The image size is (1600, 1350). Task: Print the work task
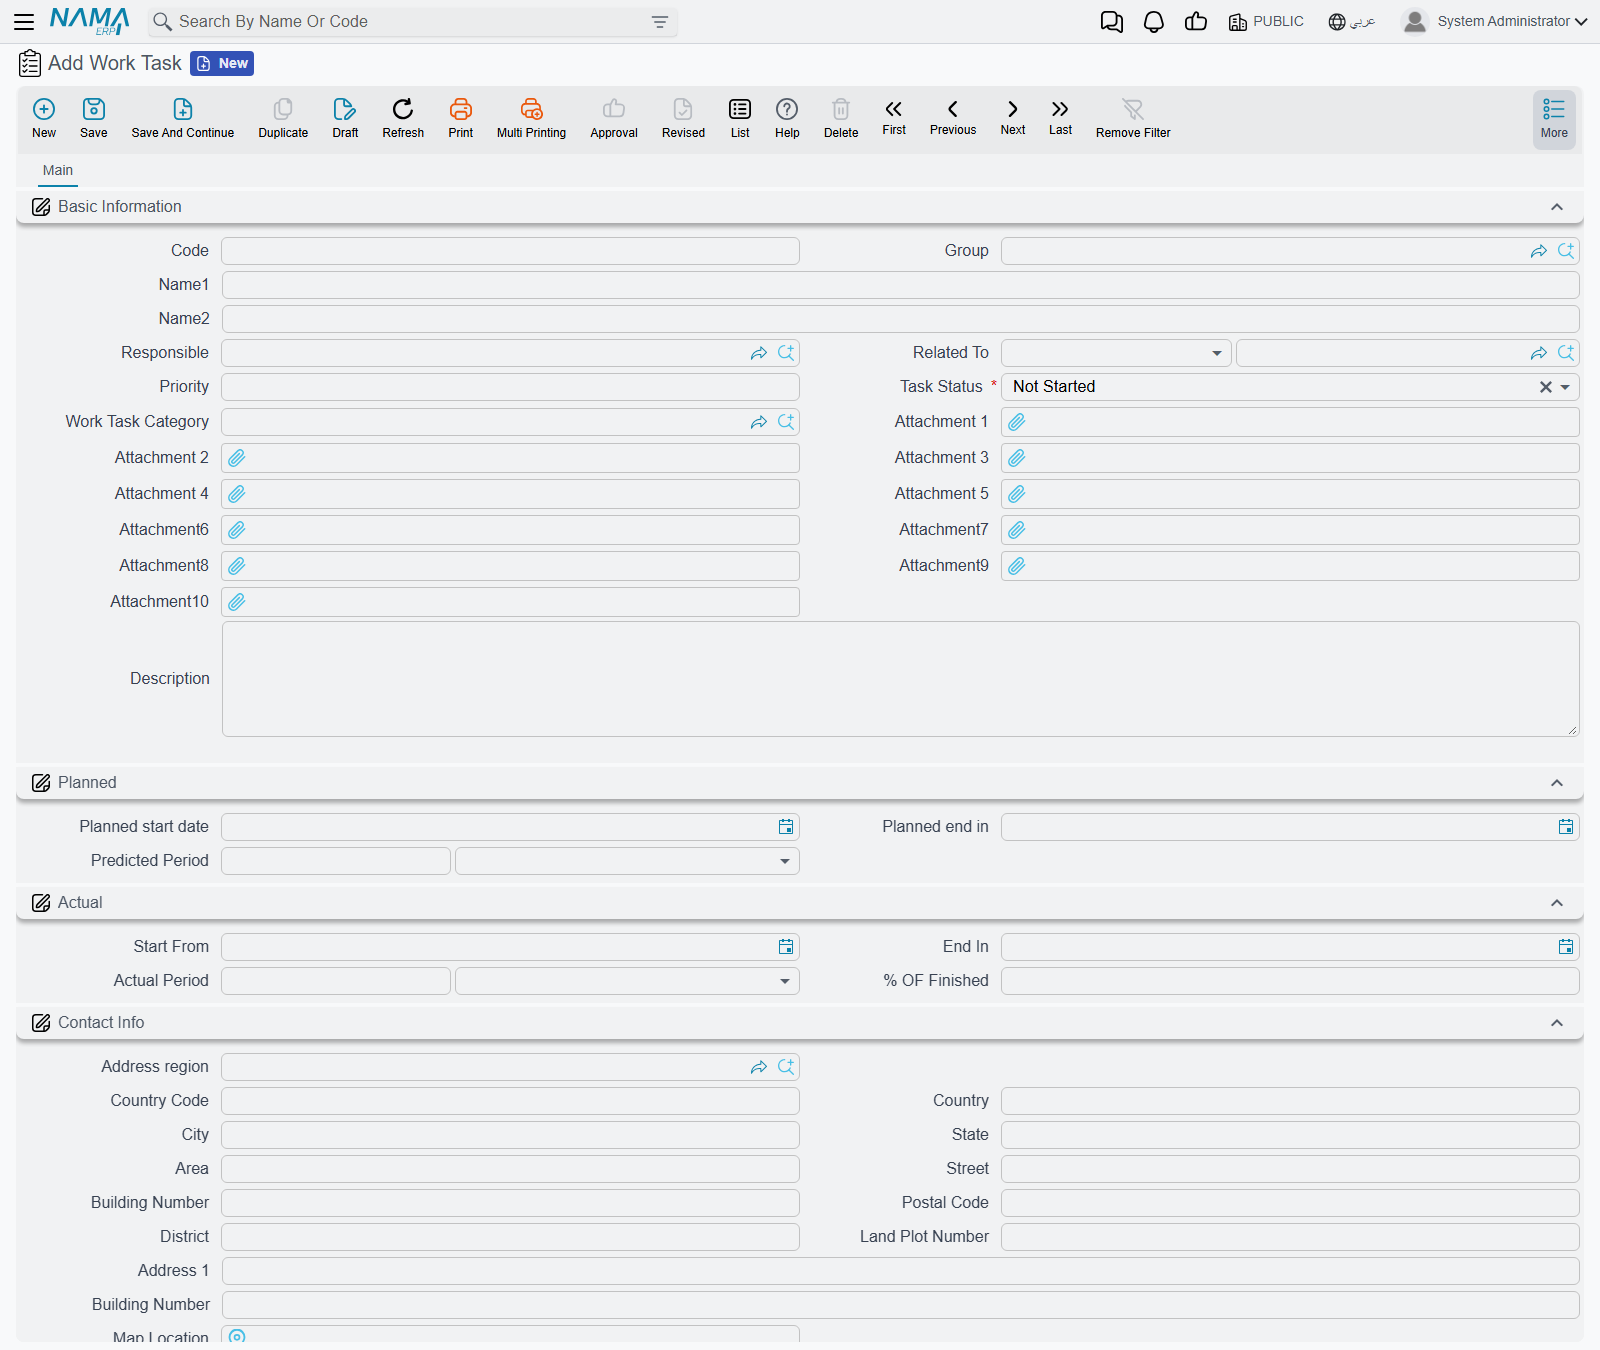(x=461, y=118)
